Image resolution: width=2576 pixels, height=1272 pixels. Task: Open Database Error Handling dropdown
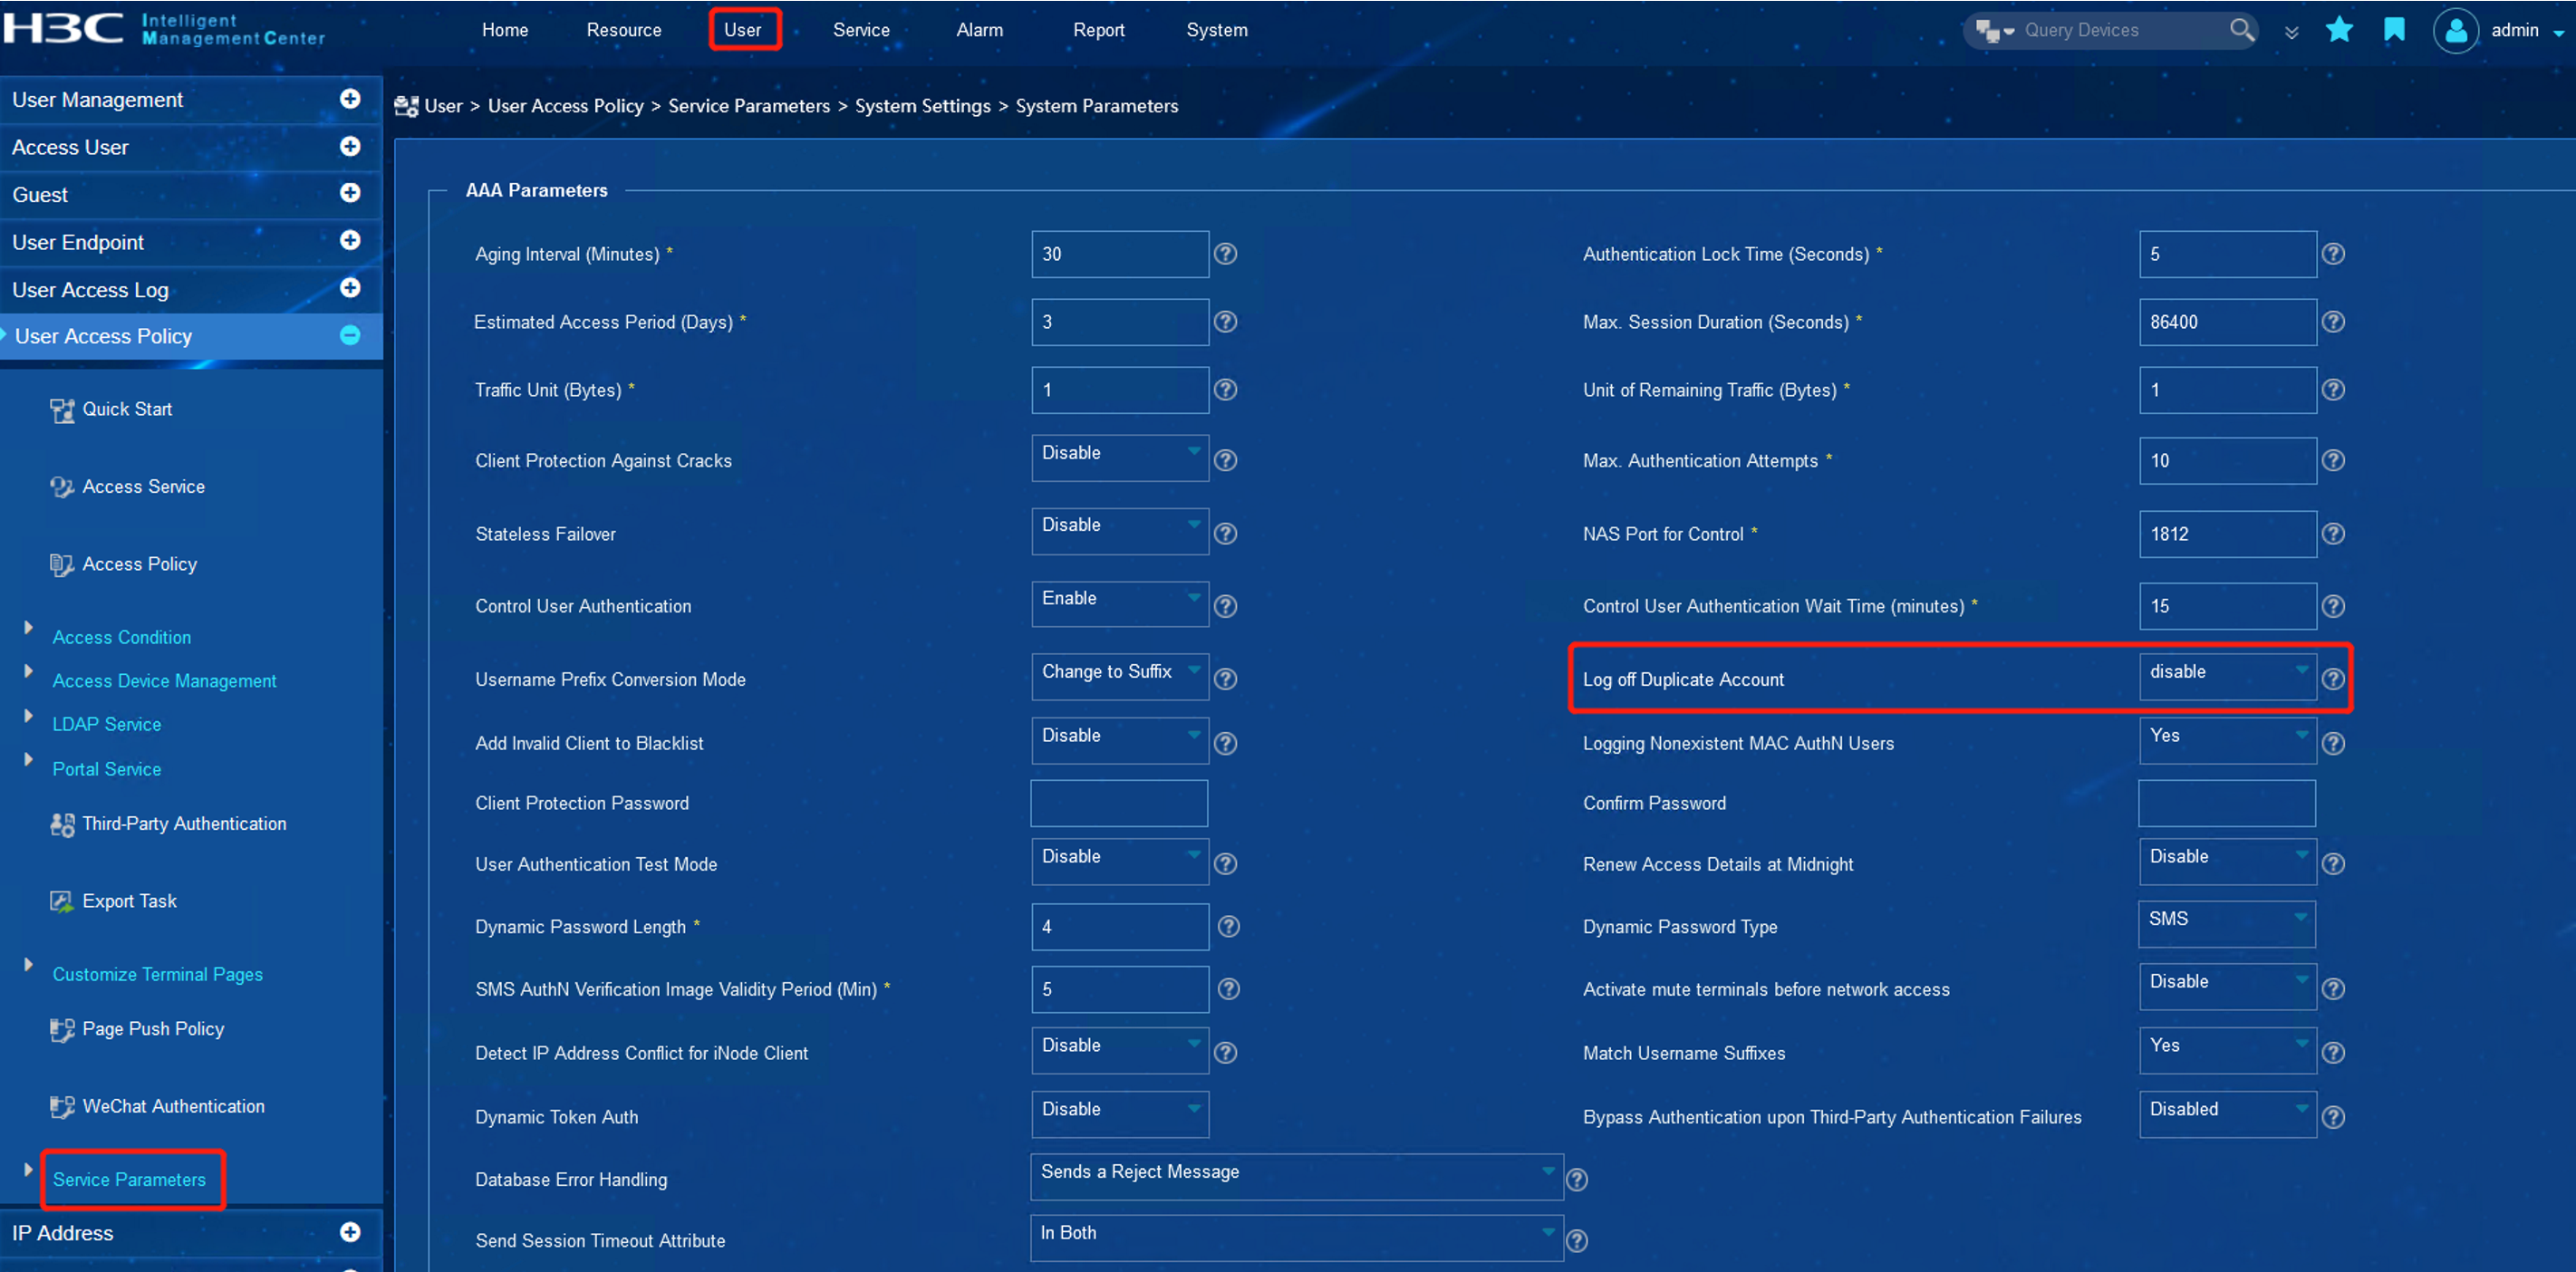1296,1177
